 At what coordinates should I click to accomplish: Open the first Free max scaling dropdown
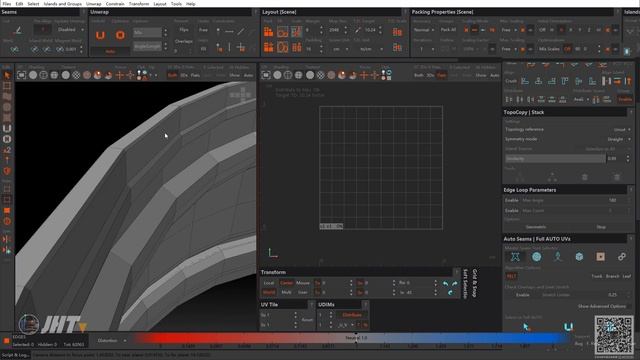pyautogui.click(x=508, y=30)
